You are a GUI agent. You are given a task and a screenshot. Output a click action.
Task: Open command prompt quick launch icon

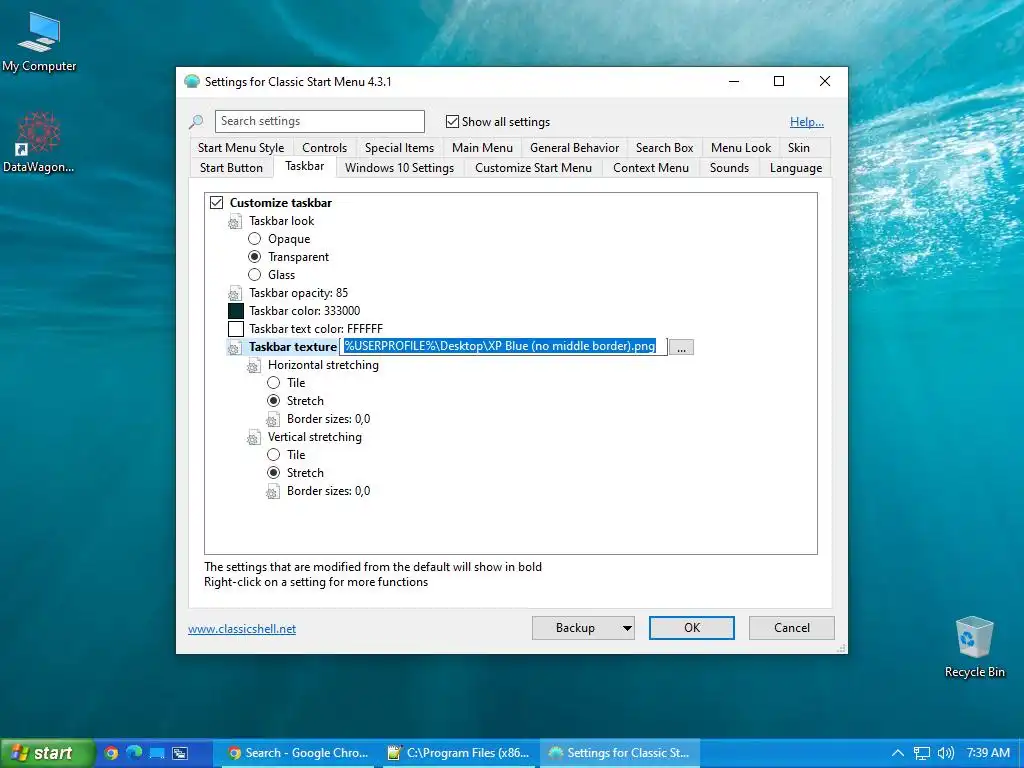pyautogui.click(x=180, y=753)
